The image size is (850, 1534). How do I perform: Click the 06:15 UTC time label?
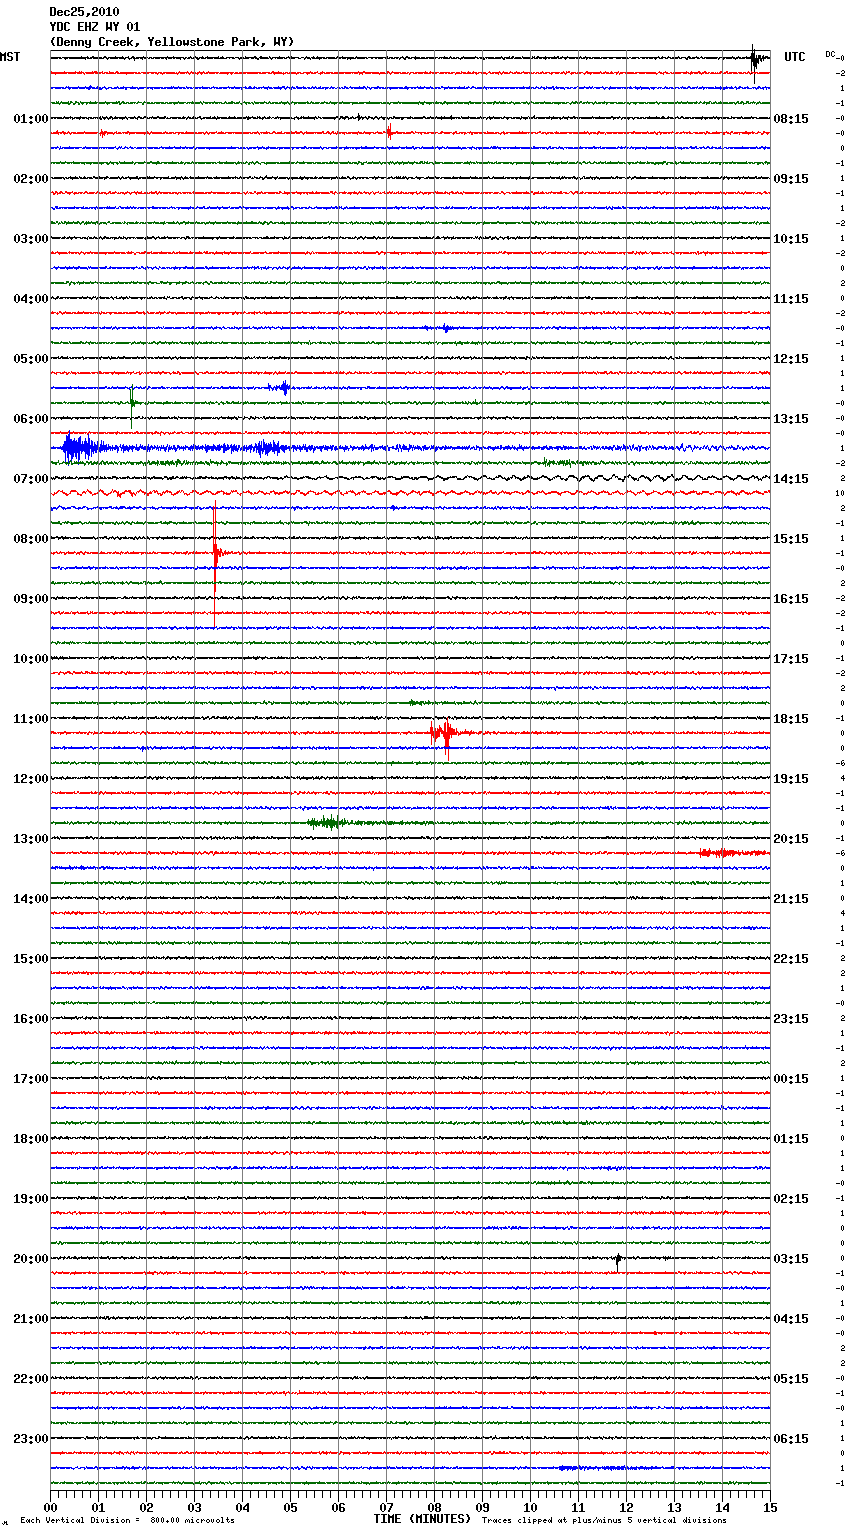(x=791, y=1439)
